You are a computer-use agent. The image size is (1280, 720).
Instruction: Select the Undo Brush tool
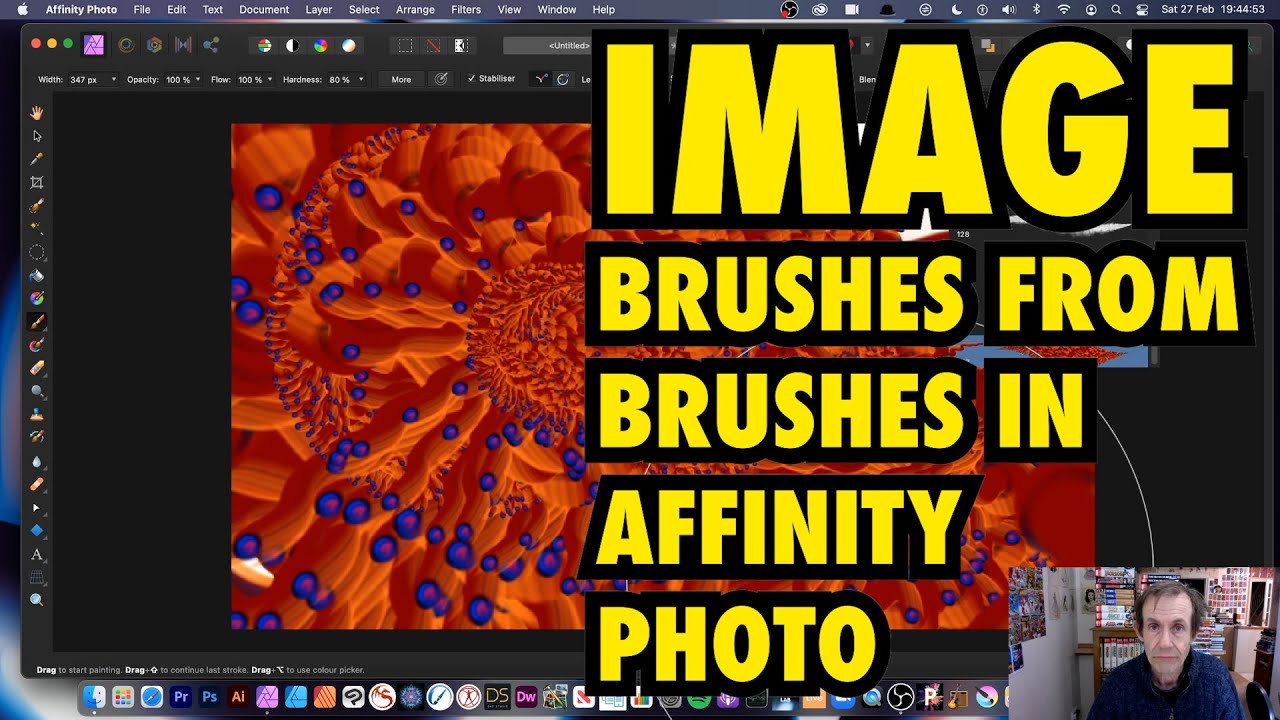[x=37, y=437]
